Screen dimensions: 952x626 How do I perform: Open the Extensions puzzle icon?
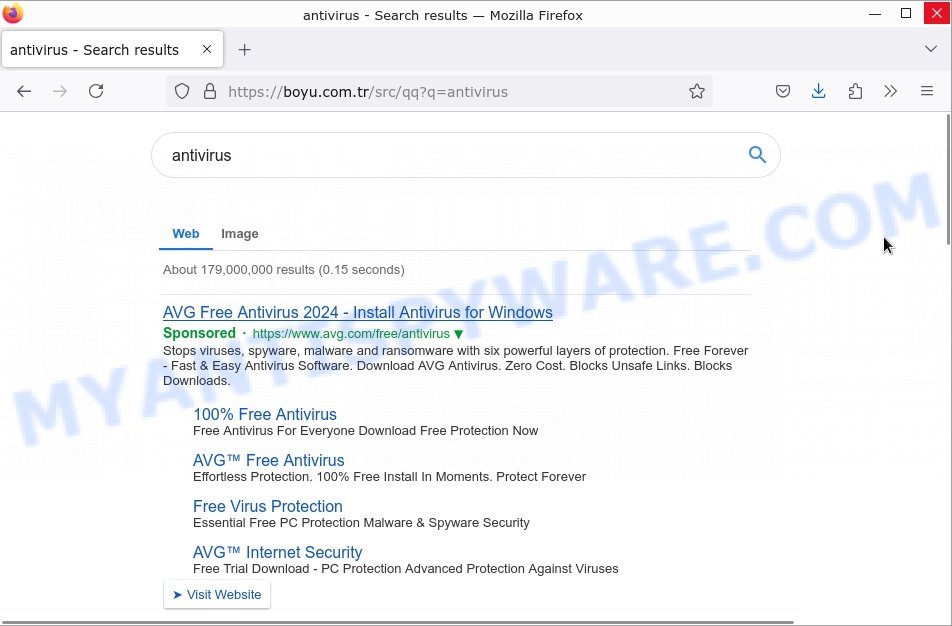855,92
